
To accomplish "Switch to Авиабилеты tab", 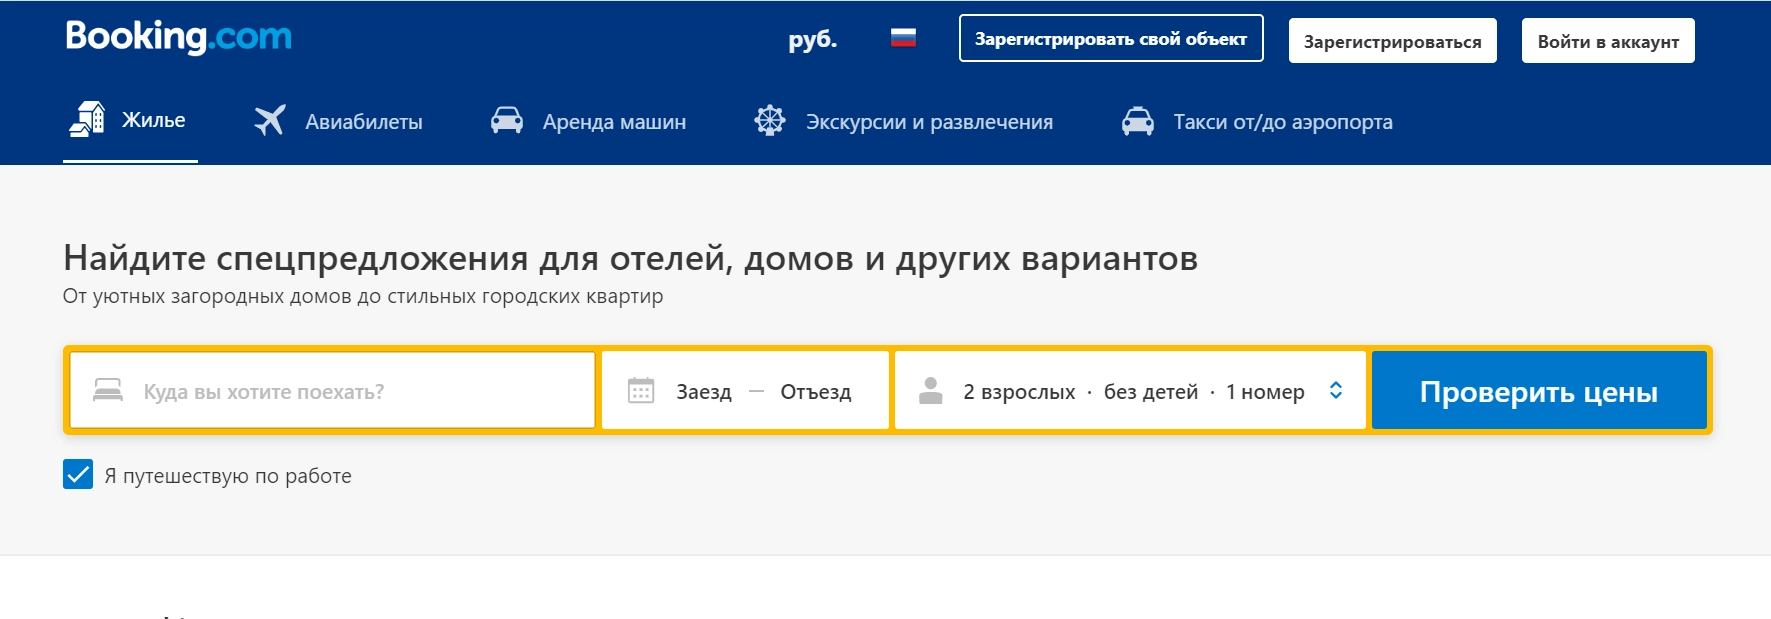I will pyautogui.click(x=363, y=122).
